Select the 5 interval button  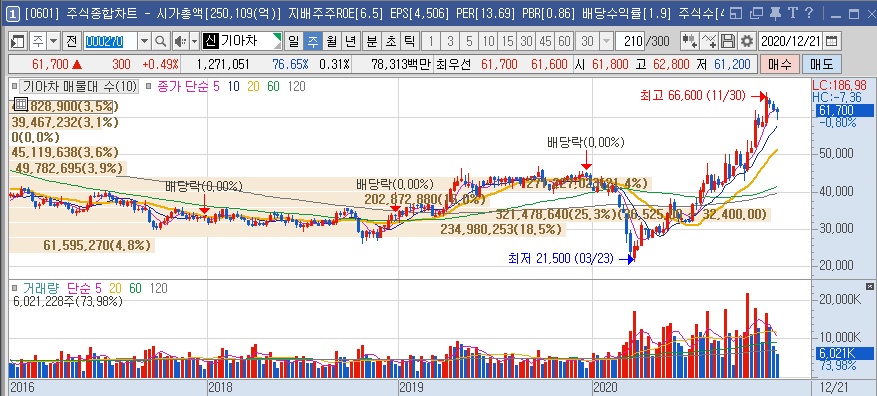[469, 41]
